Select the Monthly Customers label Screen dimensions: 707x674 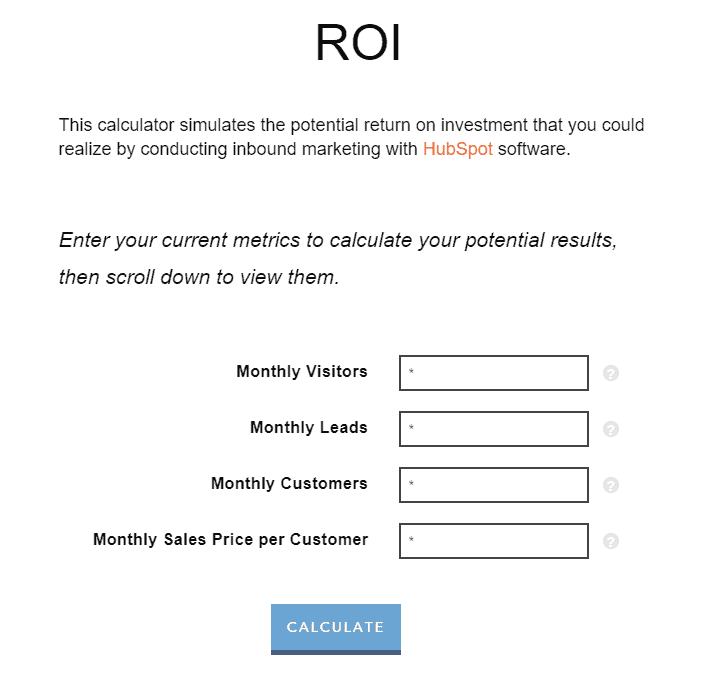click(x=289, y=483)
